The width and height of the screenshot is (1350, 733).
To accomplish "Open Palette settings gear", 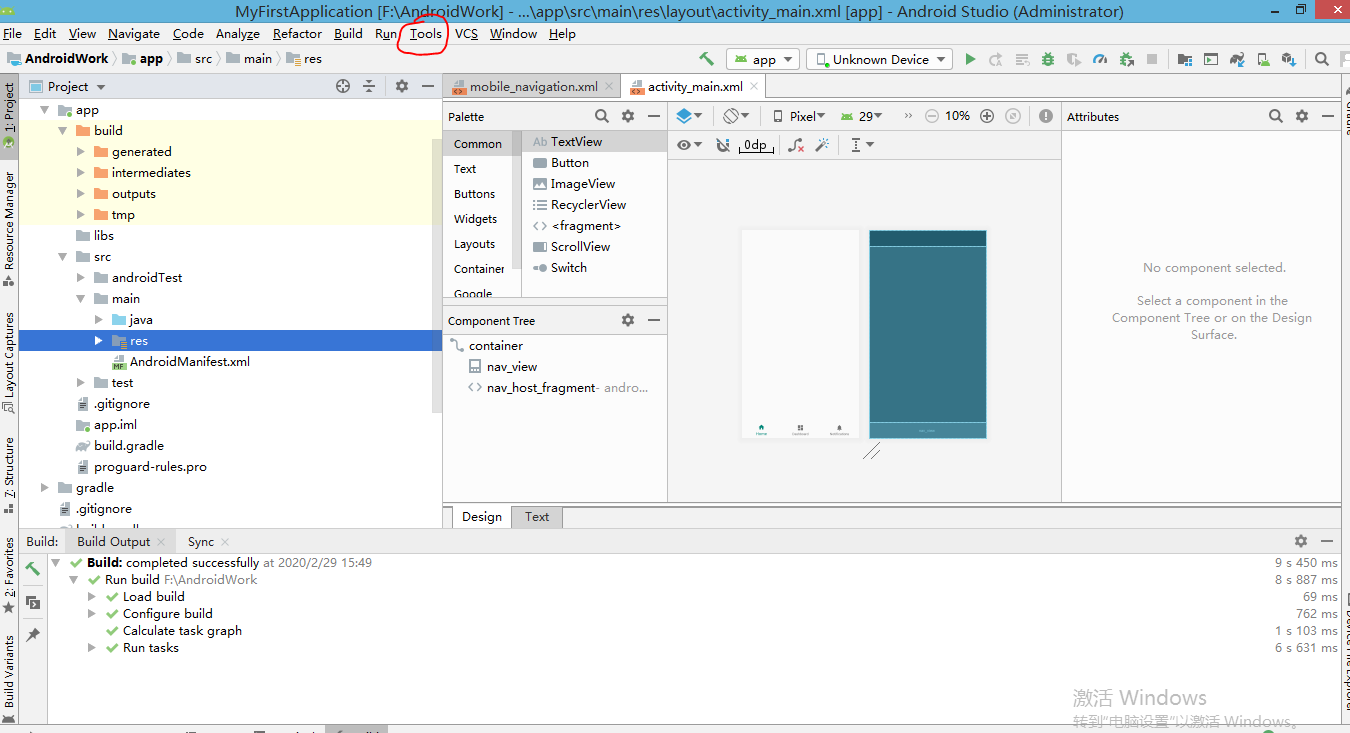I will pos(628,116).
